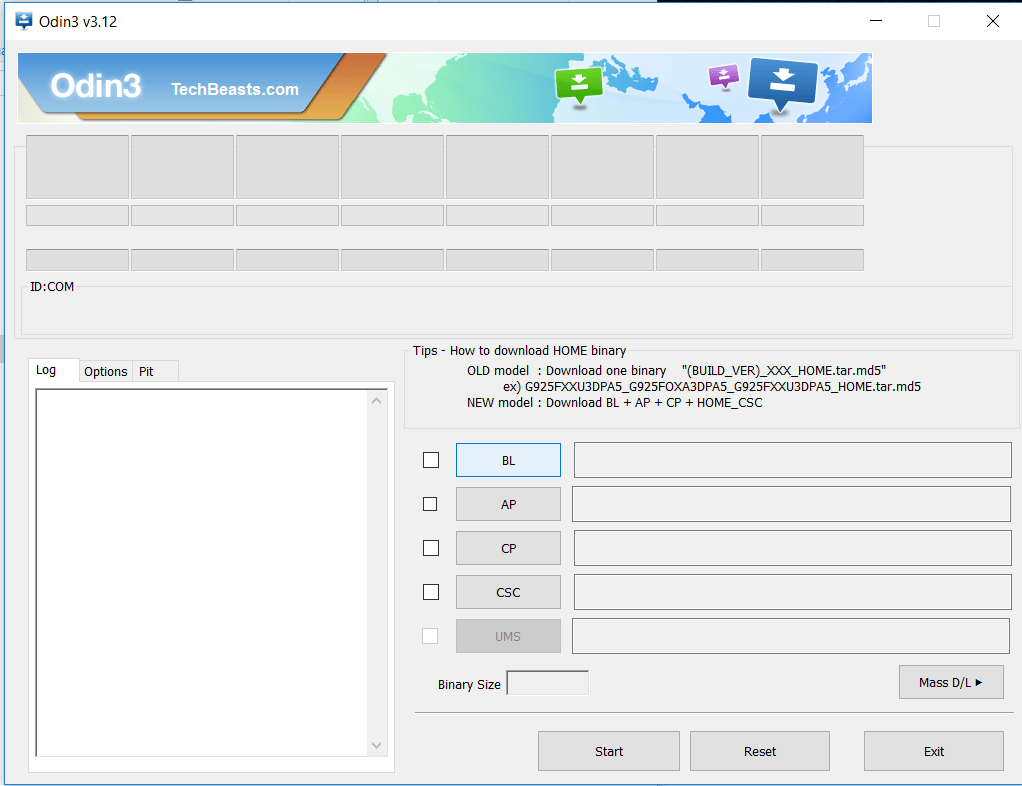The image size is (1022, 786).
Task: Toggle the disabled UMS checkbox
Action: [x=430, y=635]
